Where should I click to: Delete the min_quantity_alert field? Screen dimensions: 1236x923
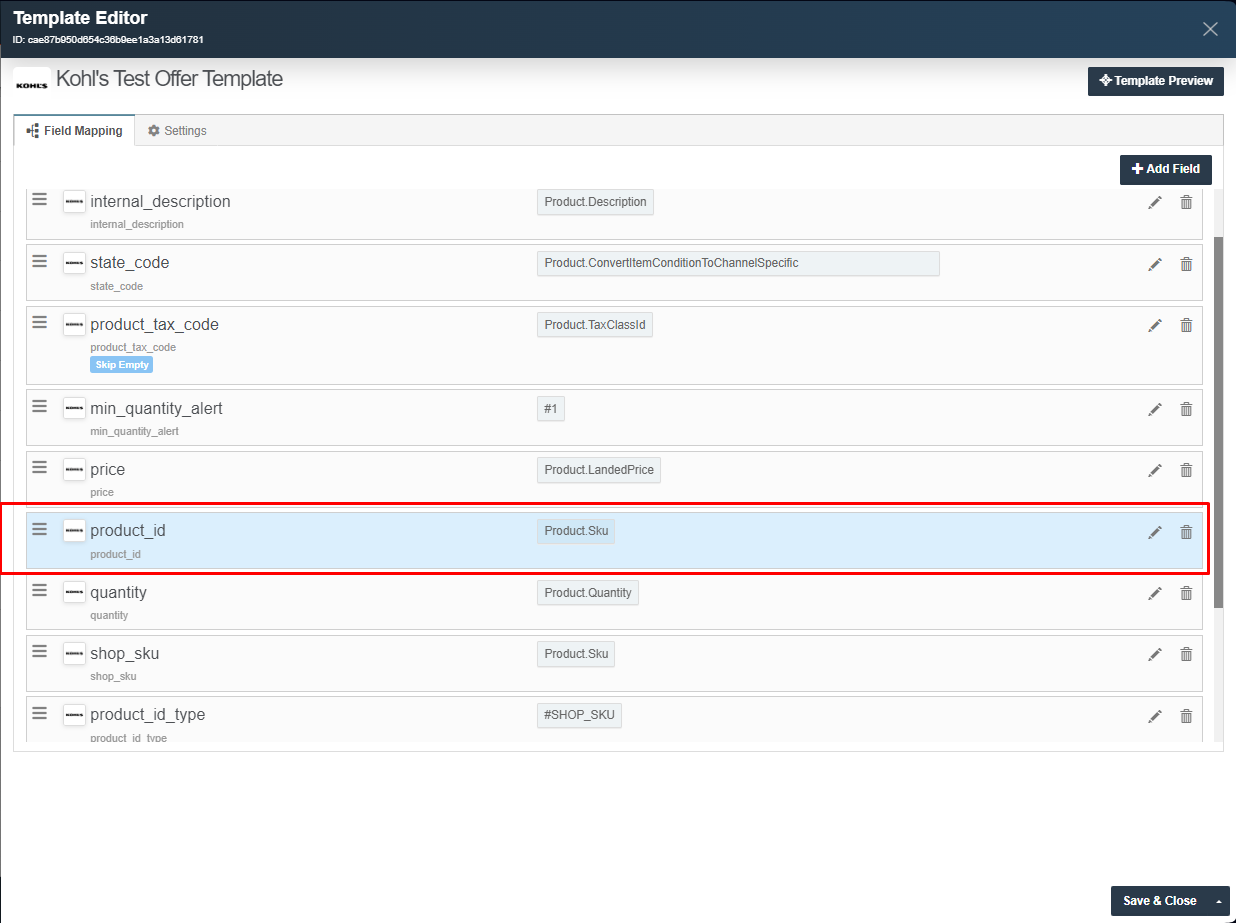click(1186, 409)
